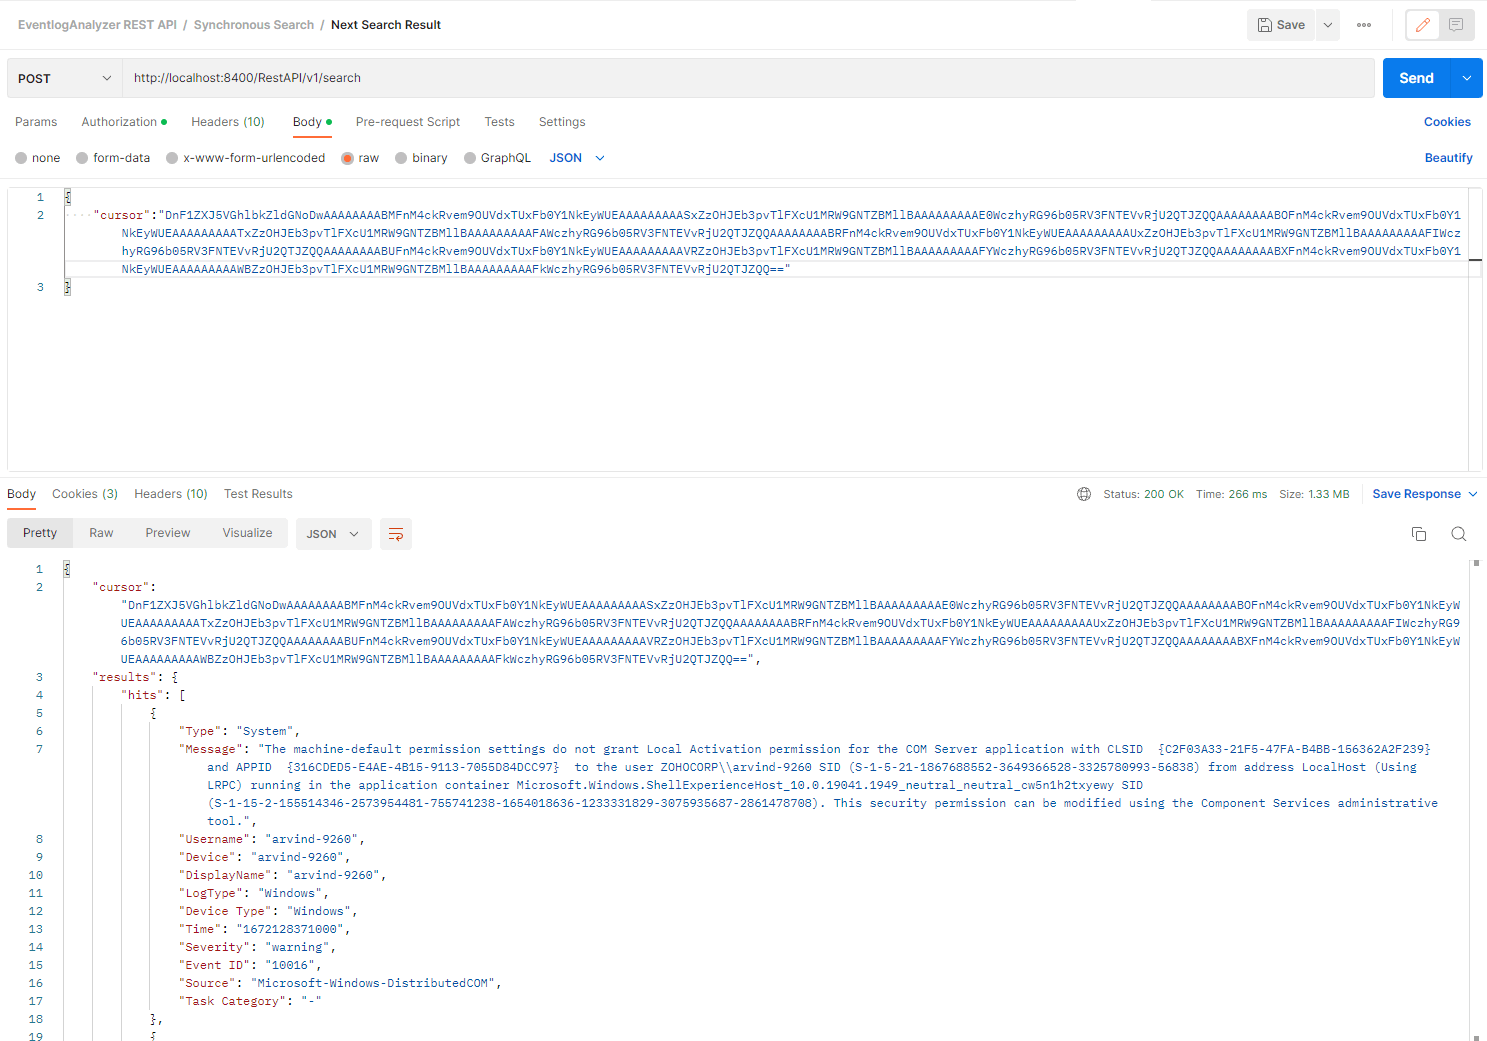Open the Cookies manager
This screenshot has width=1487, height=1041.
coord(1447,121)
